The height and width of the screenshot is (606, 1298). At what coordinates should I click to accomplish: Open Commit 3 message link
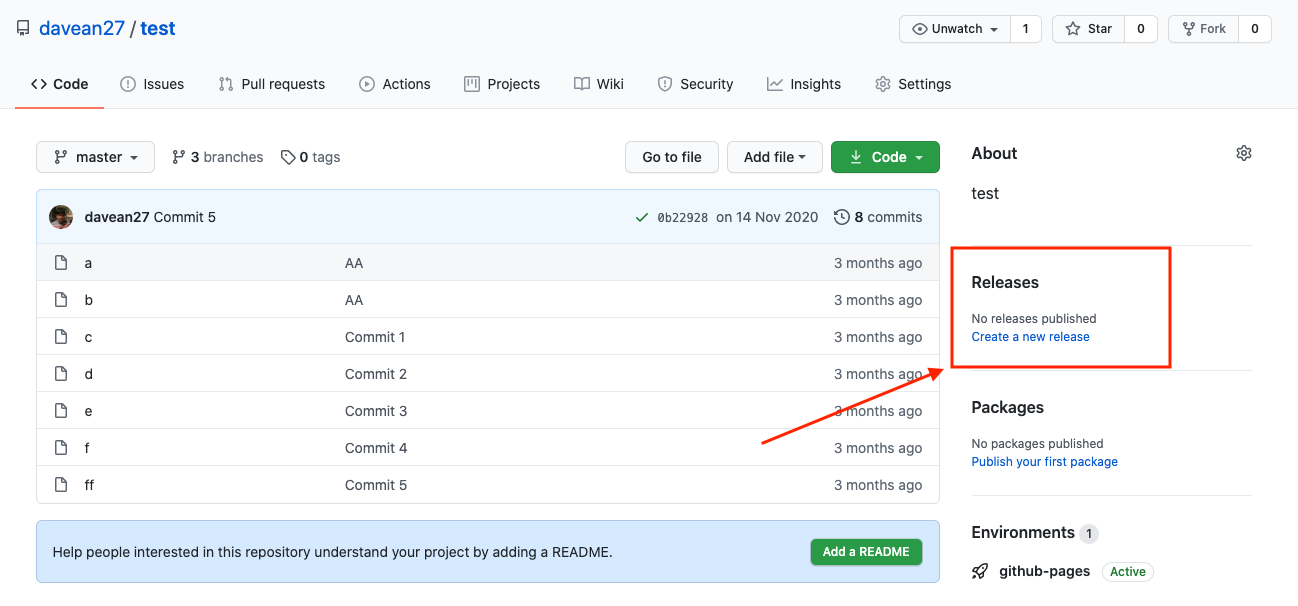pos(376,411)
